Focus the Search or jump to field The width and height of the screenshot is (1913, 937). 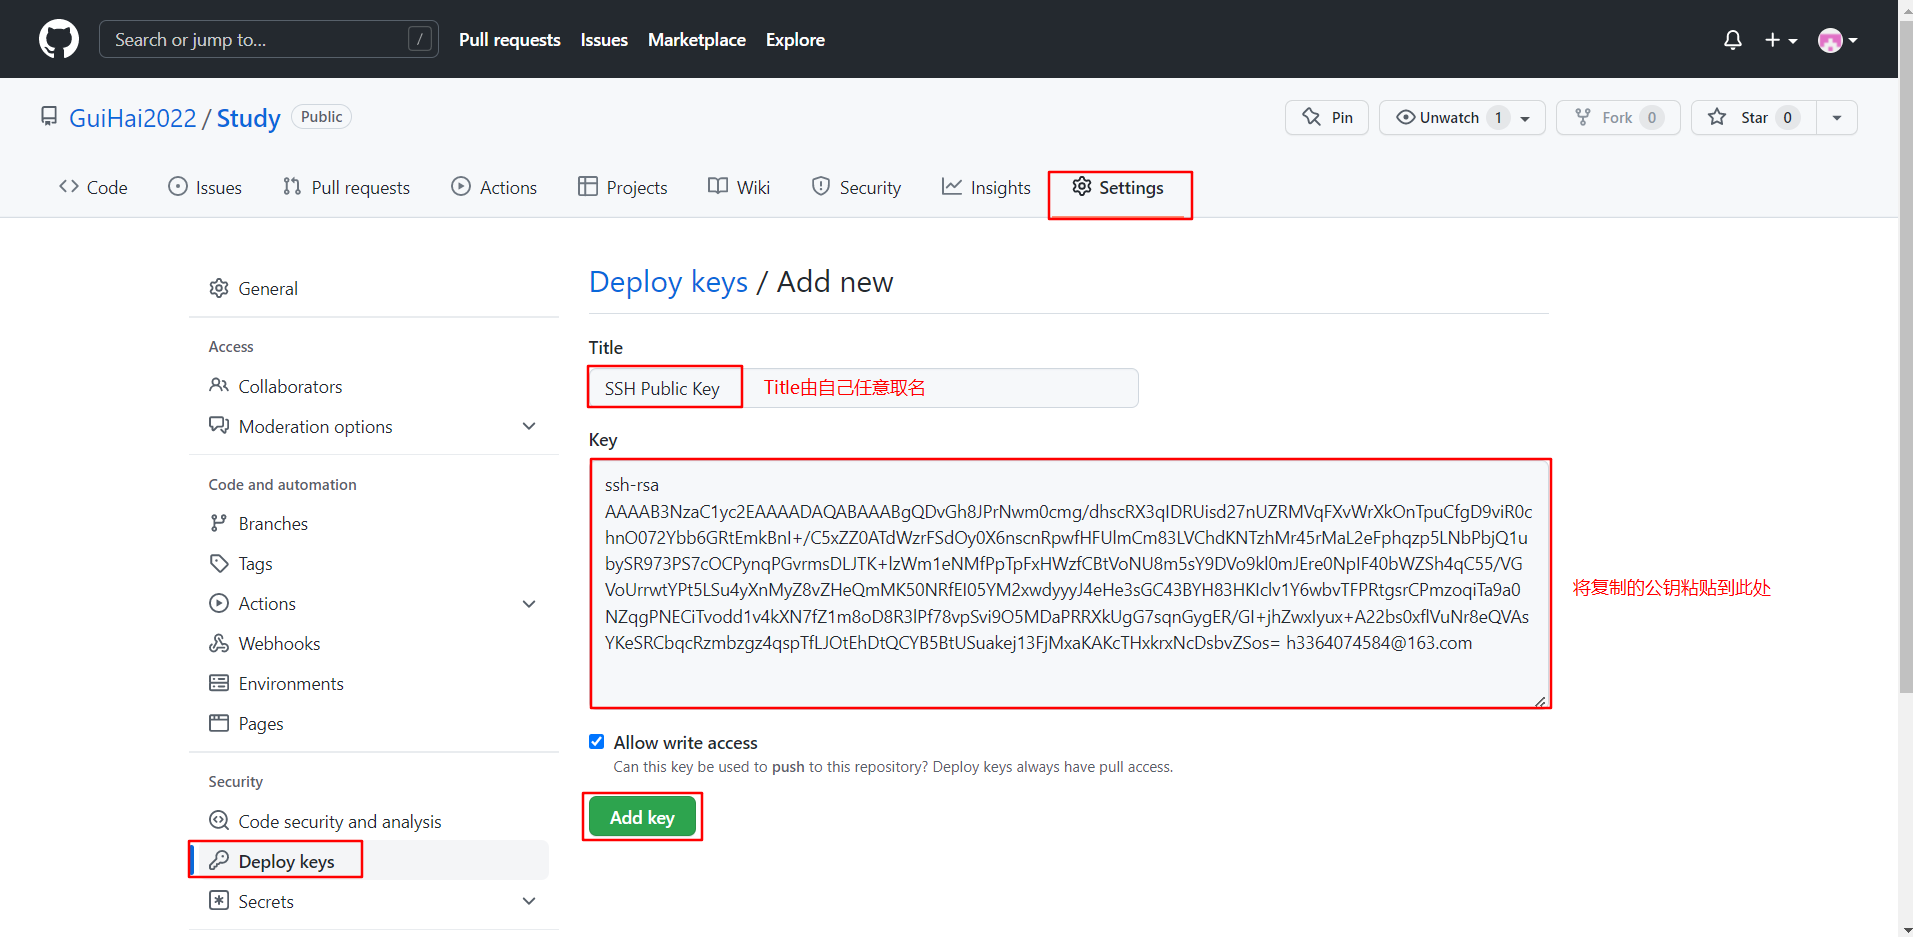268,40
